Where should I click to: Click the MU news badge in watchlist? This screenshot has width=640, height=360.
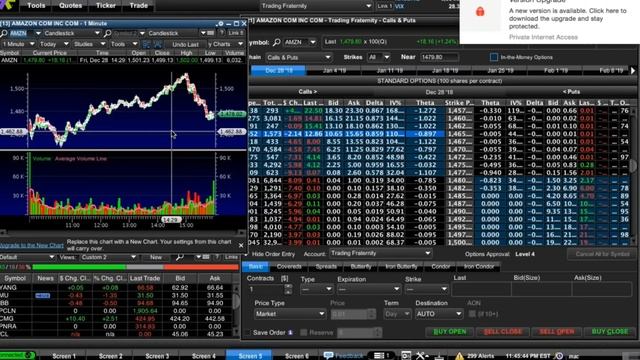[x=42, y=296]
